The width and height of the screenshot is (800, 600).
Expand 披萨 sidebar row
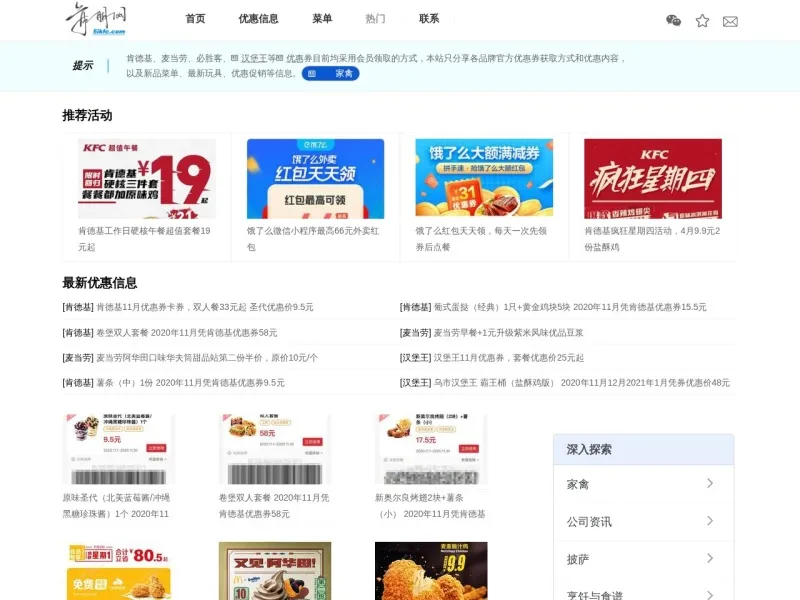click(x=643, y=559)
